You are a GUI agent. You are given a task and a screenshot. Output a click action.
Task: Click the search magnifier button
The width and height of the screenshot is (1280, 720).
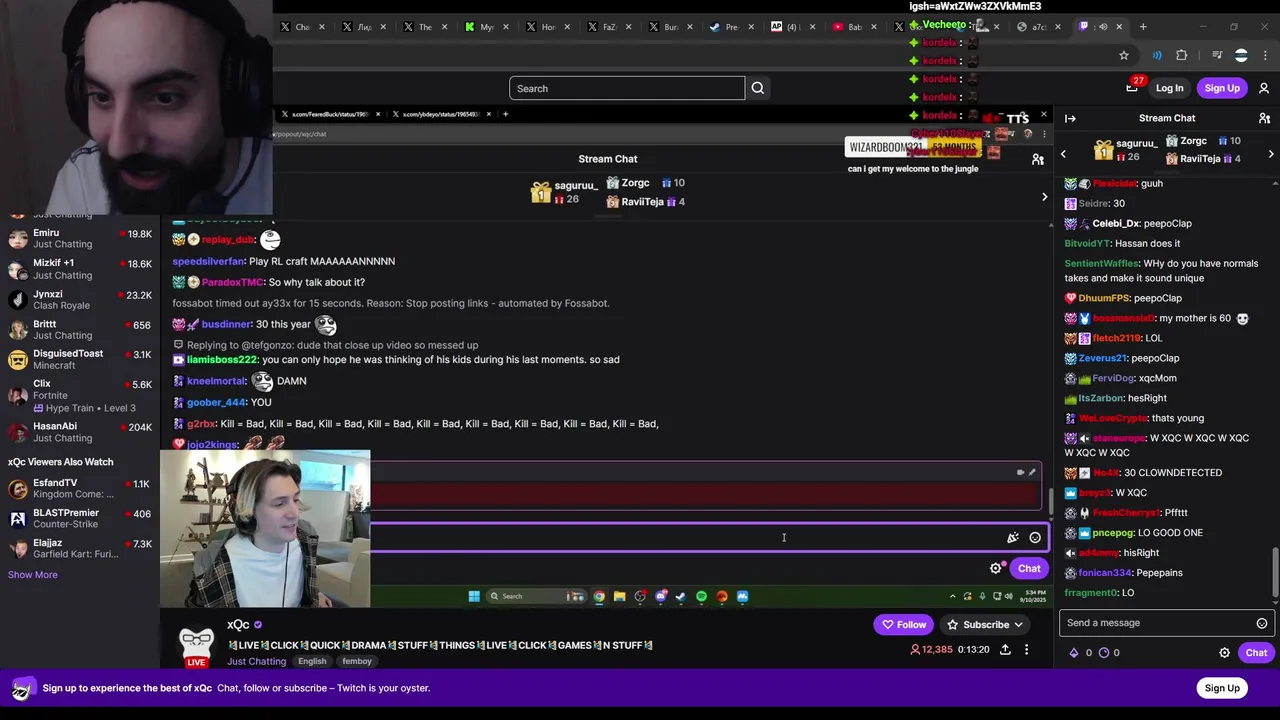pyautogui.click(x=758, y=88)
